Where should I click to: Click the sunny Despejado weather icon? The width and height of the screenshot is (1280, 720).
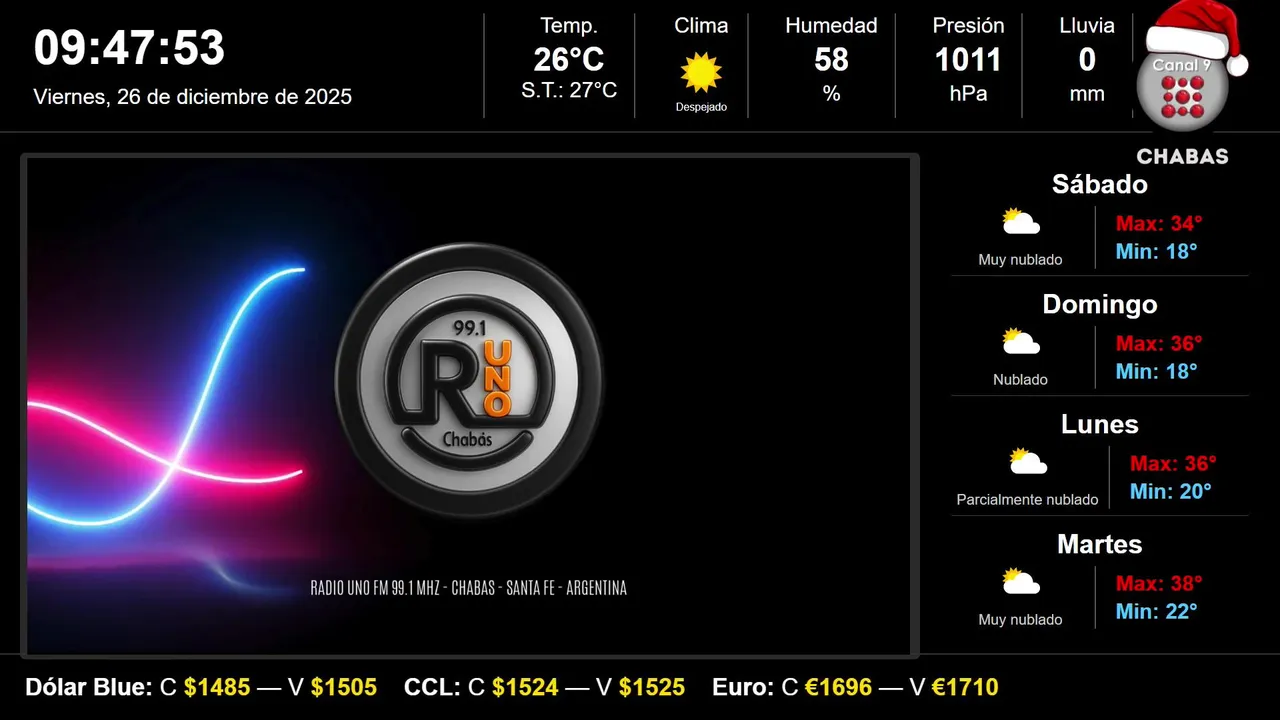(701, 73)
